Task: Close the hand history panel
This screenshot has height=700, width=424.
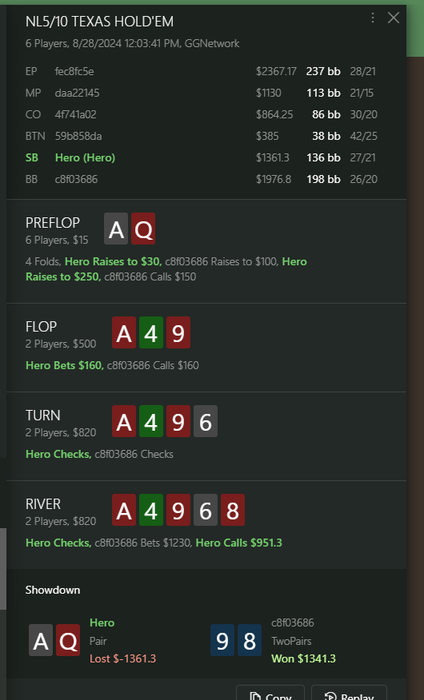Action: (393, 18)
